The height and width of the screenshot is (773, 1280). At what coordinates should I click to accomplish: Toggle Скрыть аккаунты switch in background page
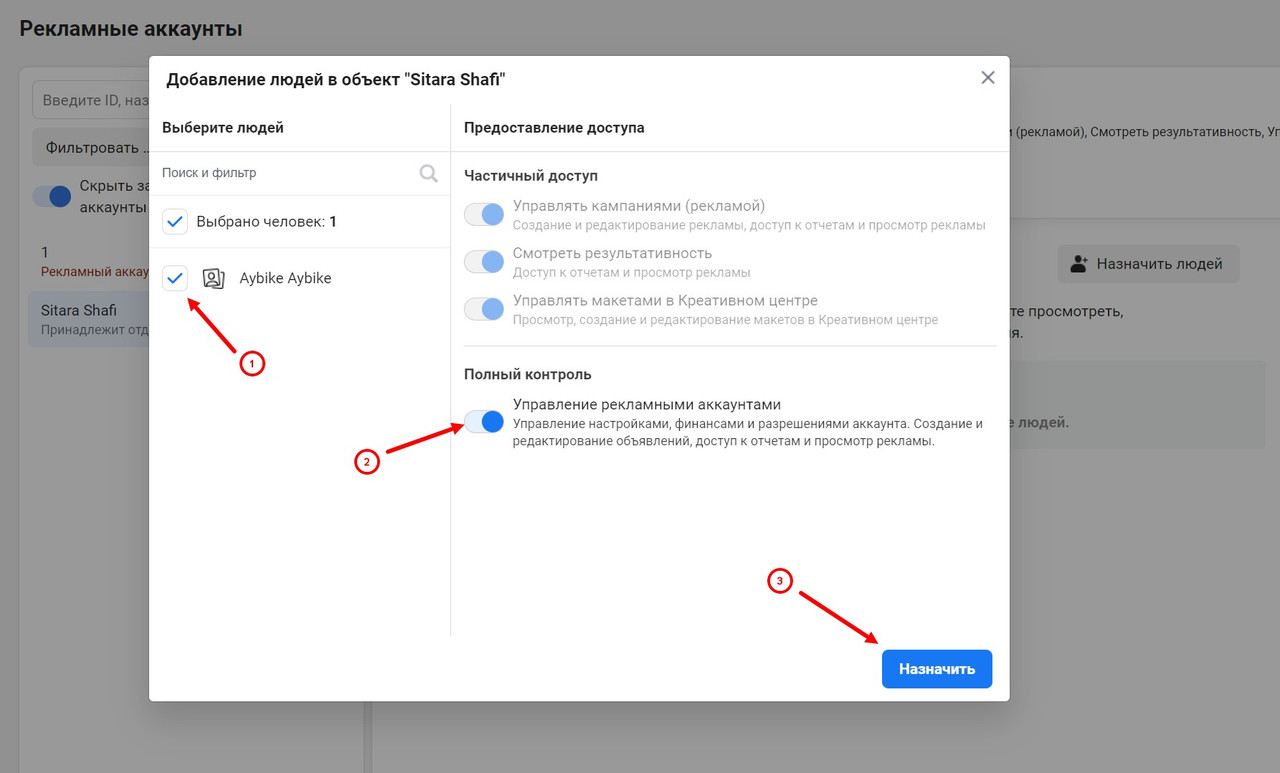coord(52,196)
